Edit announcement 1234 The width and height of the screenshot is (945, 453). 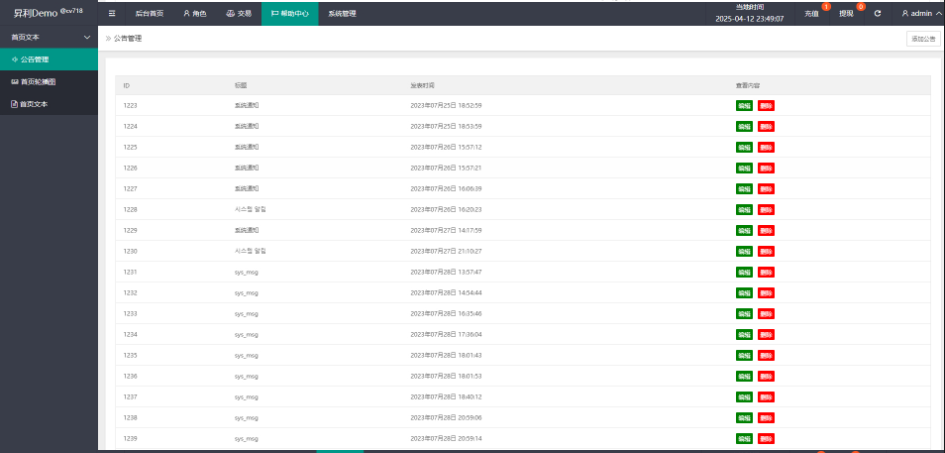coord(744,334)
